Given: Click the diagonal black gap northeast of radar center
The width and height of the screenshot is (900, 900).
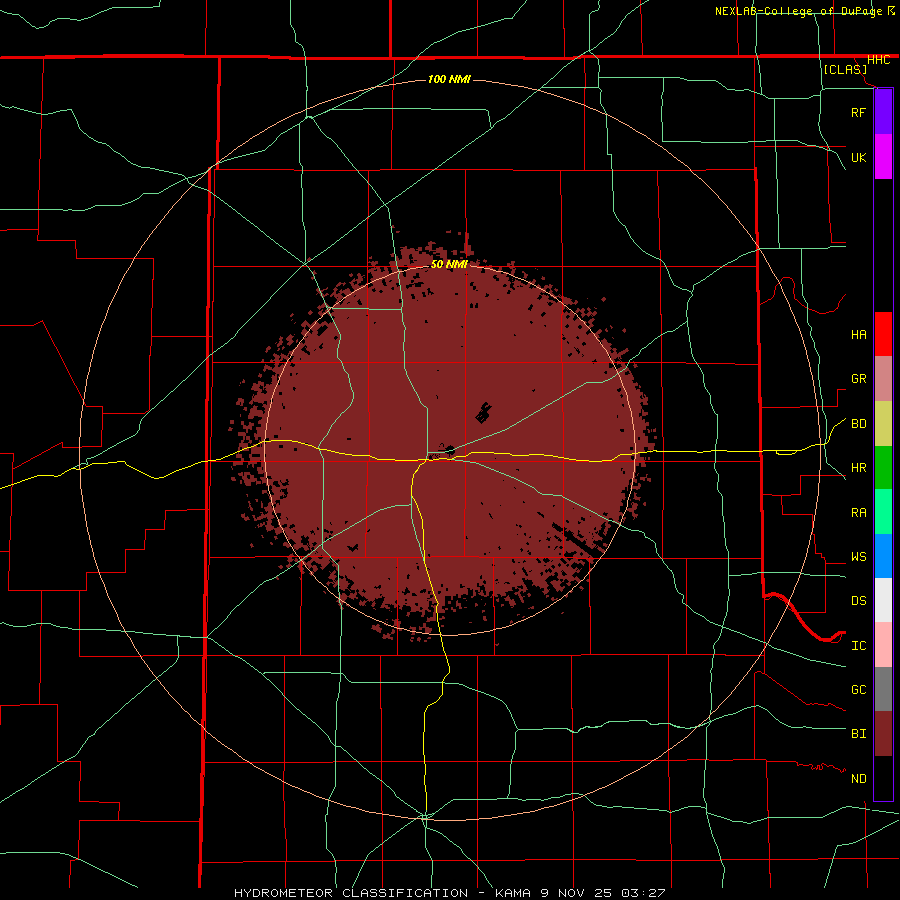Looking at the screenshot, I should tap(484, 412).
